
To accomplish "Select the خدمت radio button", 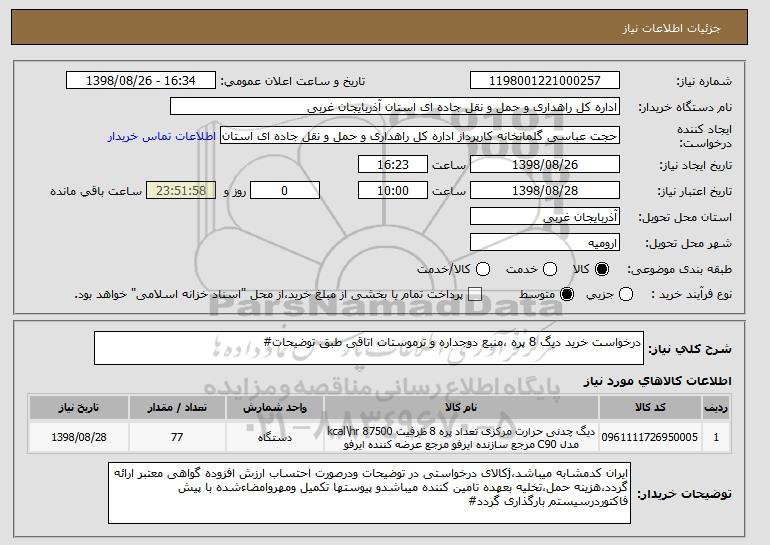I will pyautogui.click(x=550, y=269).
